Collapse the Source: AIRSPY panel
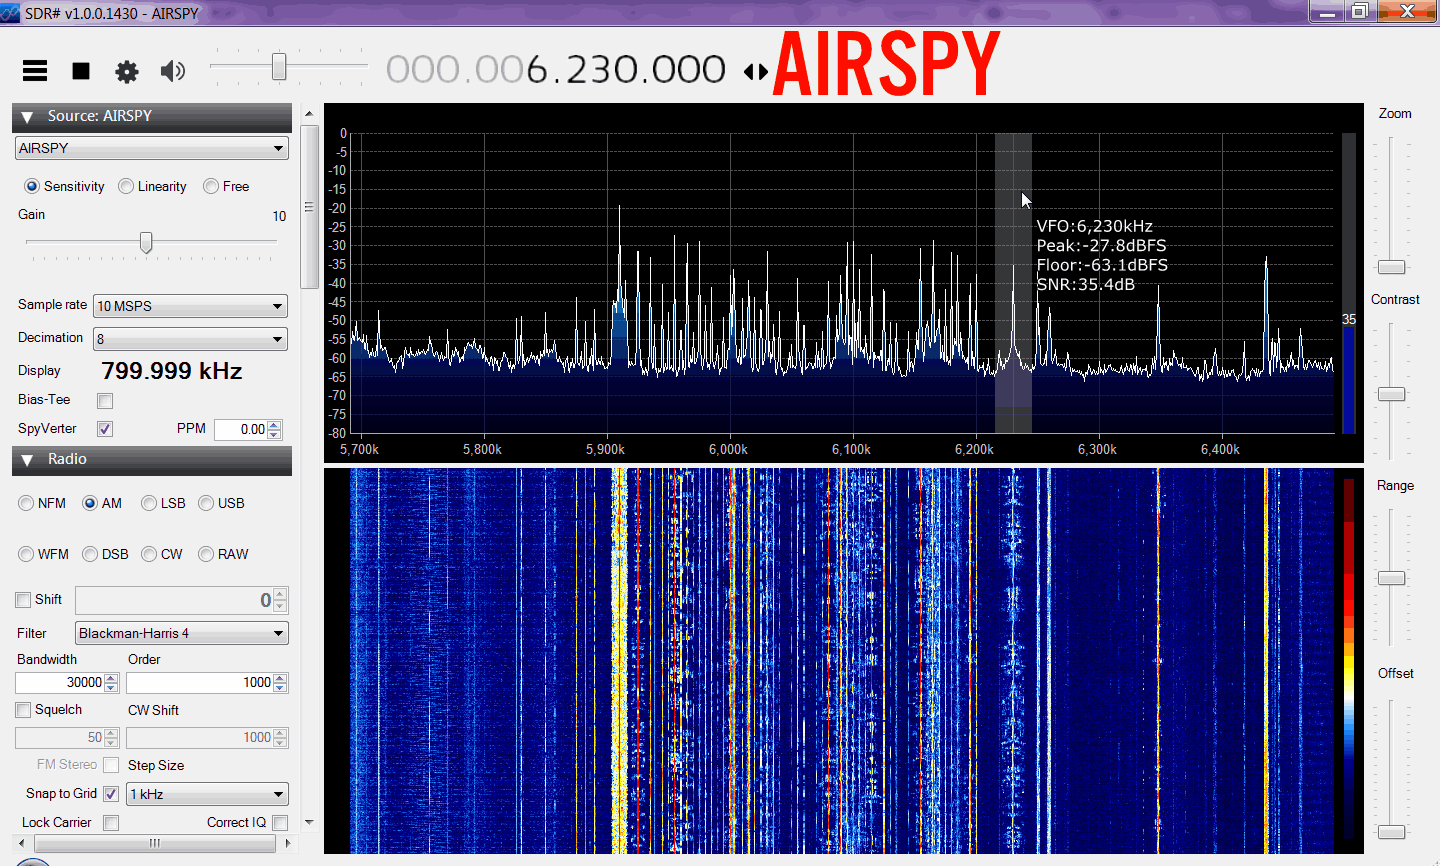This screenshot has height=866, width=1440. click(28, 117)
